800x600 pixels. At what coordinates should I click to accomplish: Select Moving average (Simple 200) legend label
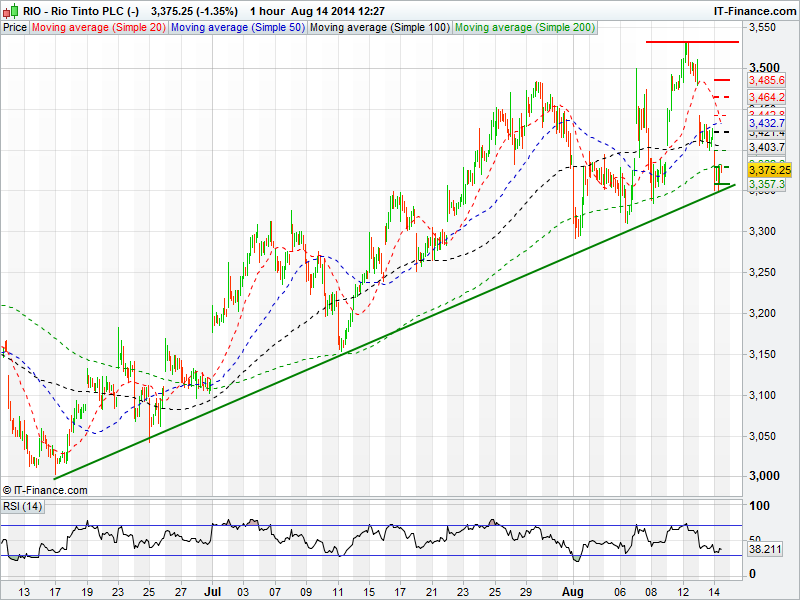(526, 28)
